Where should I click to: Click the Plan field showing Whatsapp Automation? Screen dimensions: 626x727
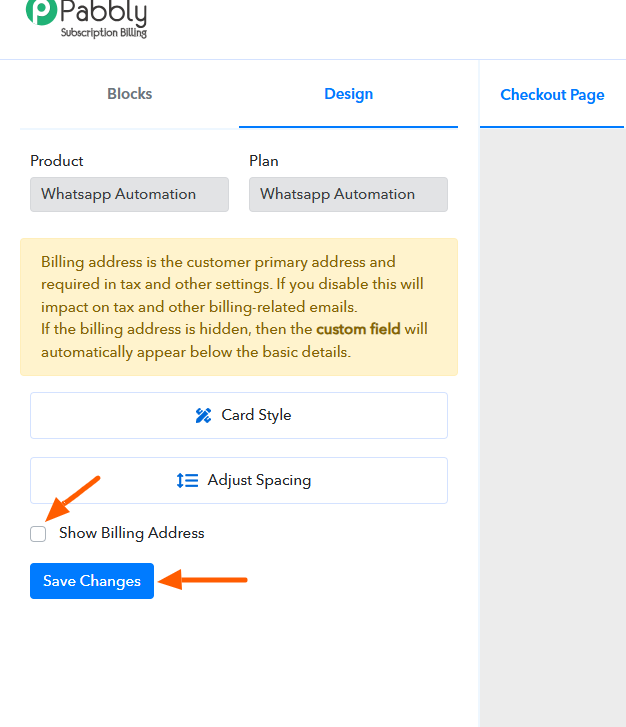tap(348, 194)
